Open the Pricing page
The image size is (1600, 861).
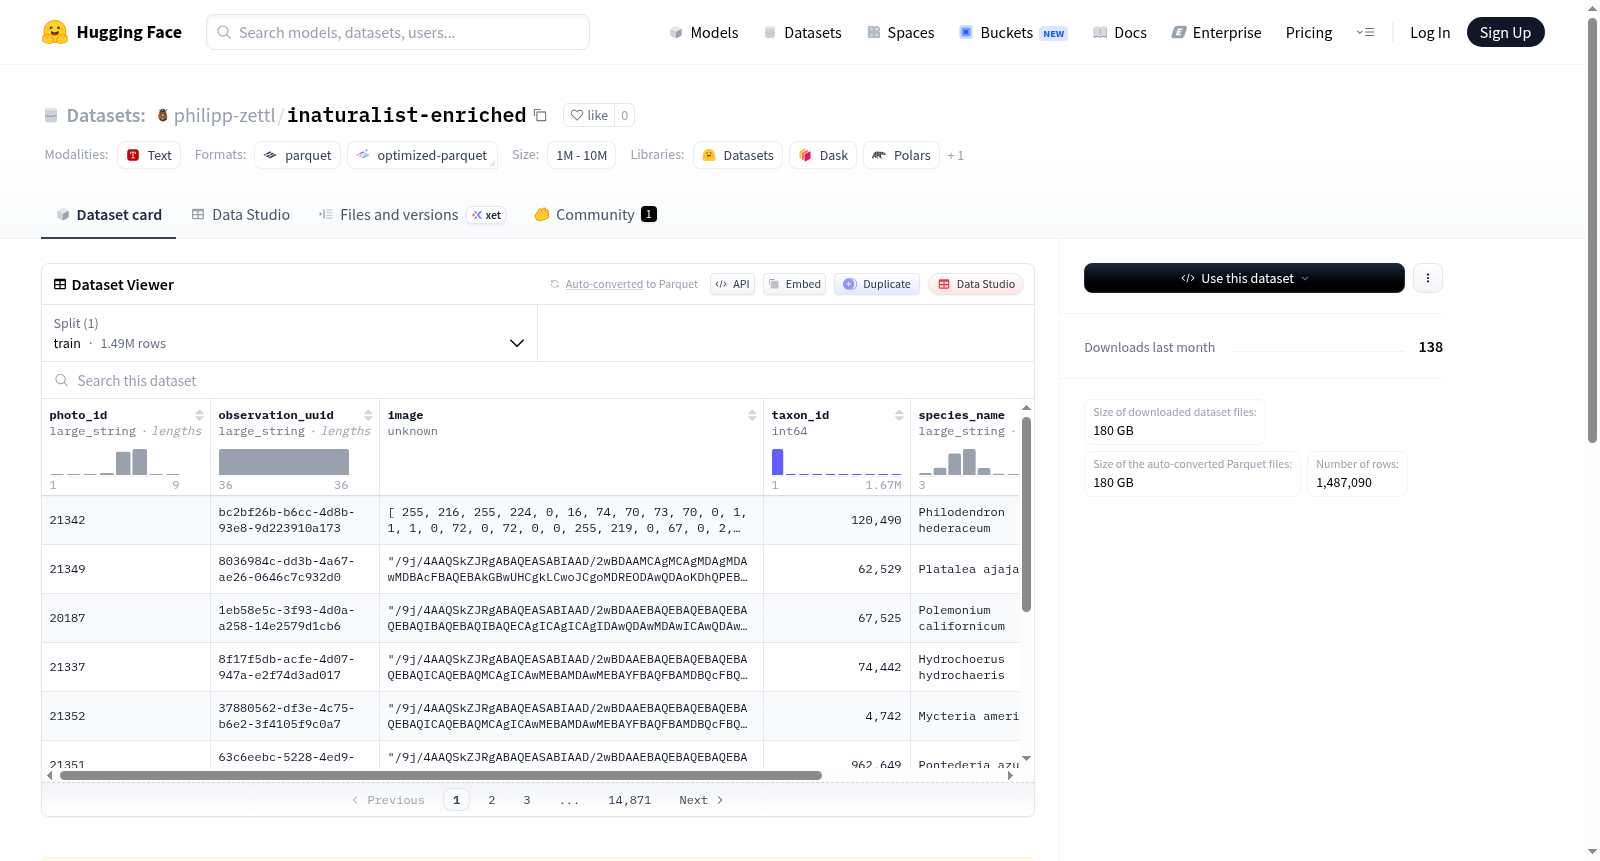[1309, 32]
